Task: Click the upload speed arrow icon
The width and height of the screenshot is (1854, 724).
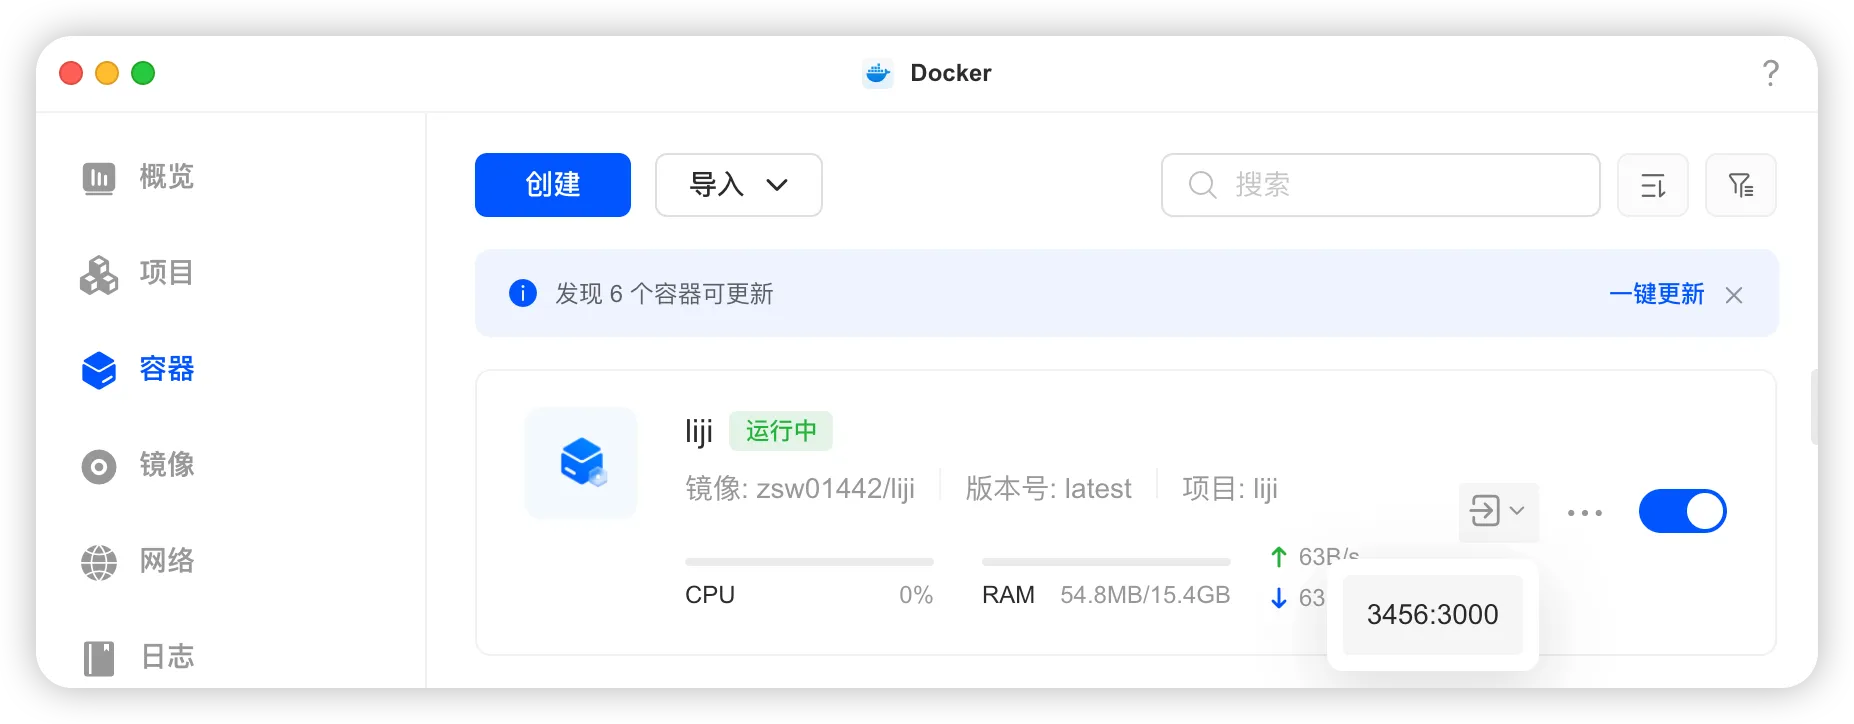Action: 1278,557
